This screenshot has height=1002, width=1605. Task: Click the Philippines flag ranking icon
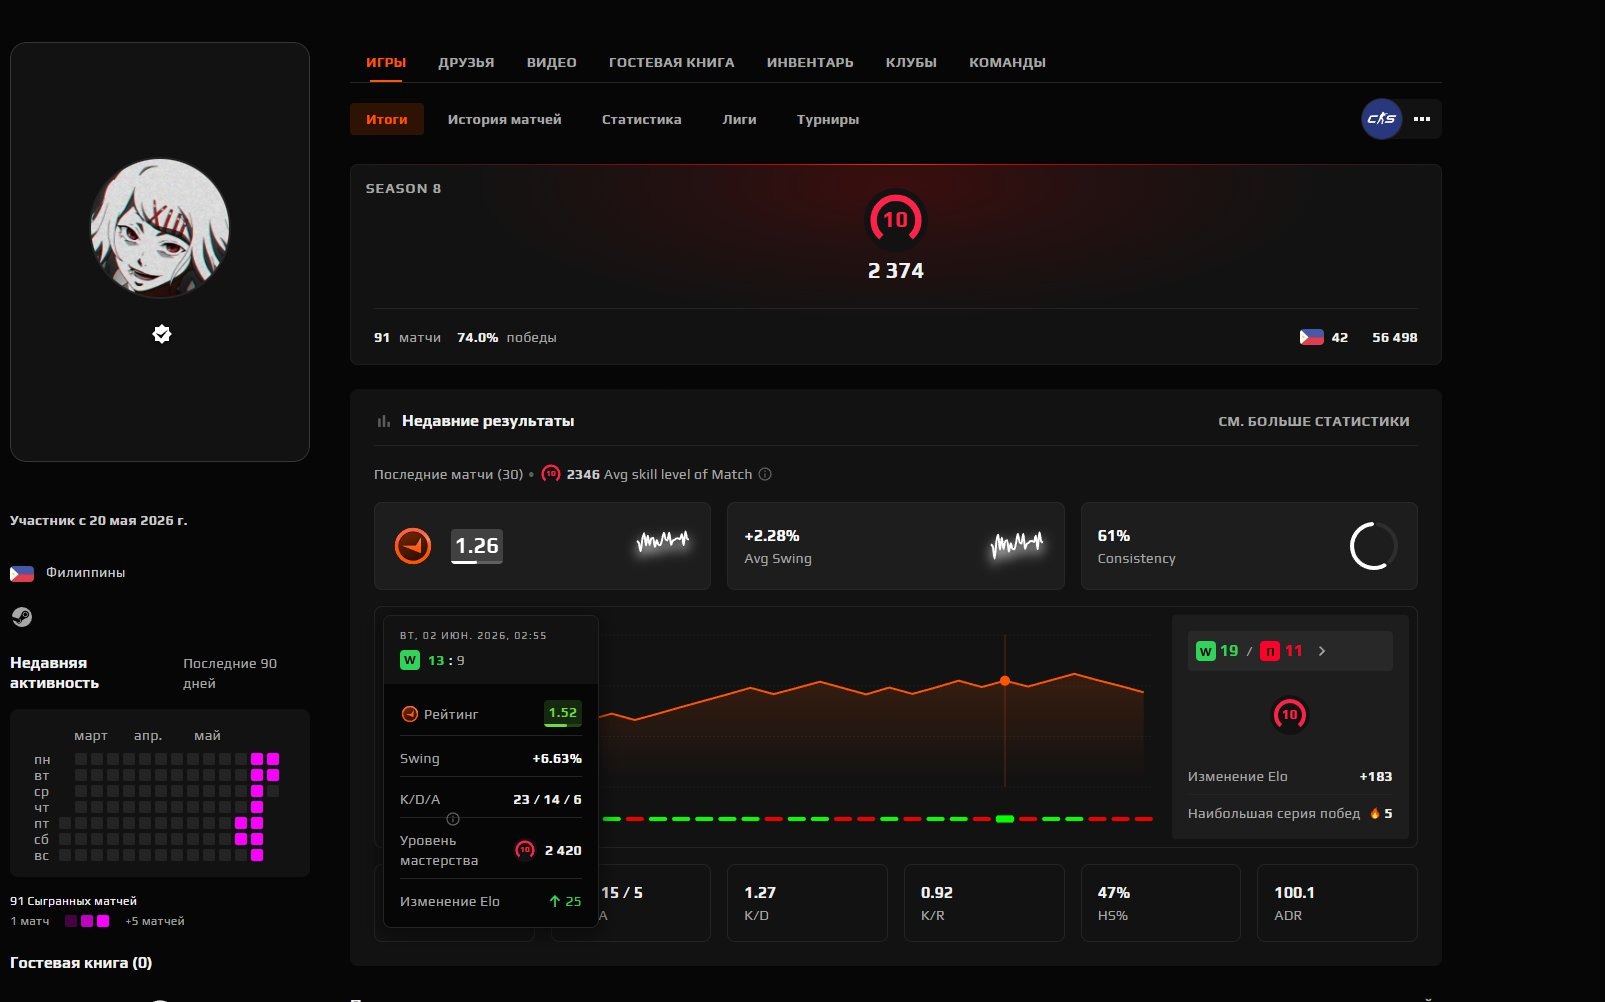coord(1311,337)
